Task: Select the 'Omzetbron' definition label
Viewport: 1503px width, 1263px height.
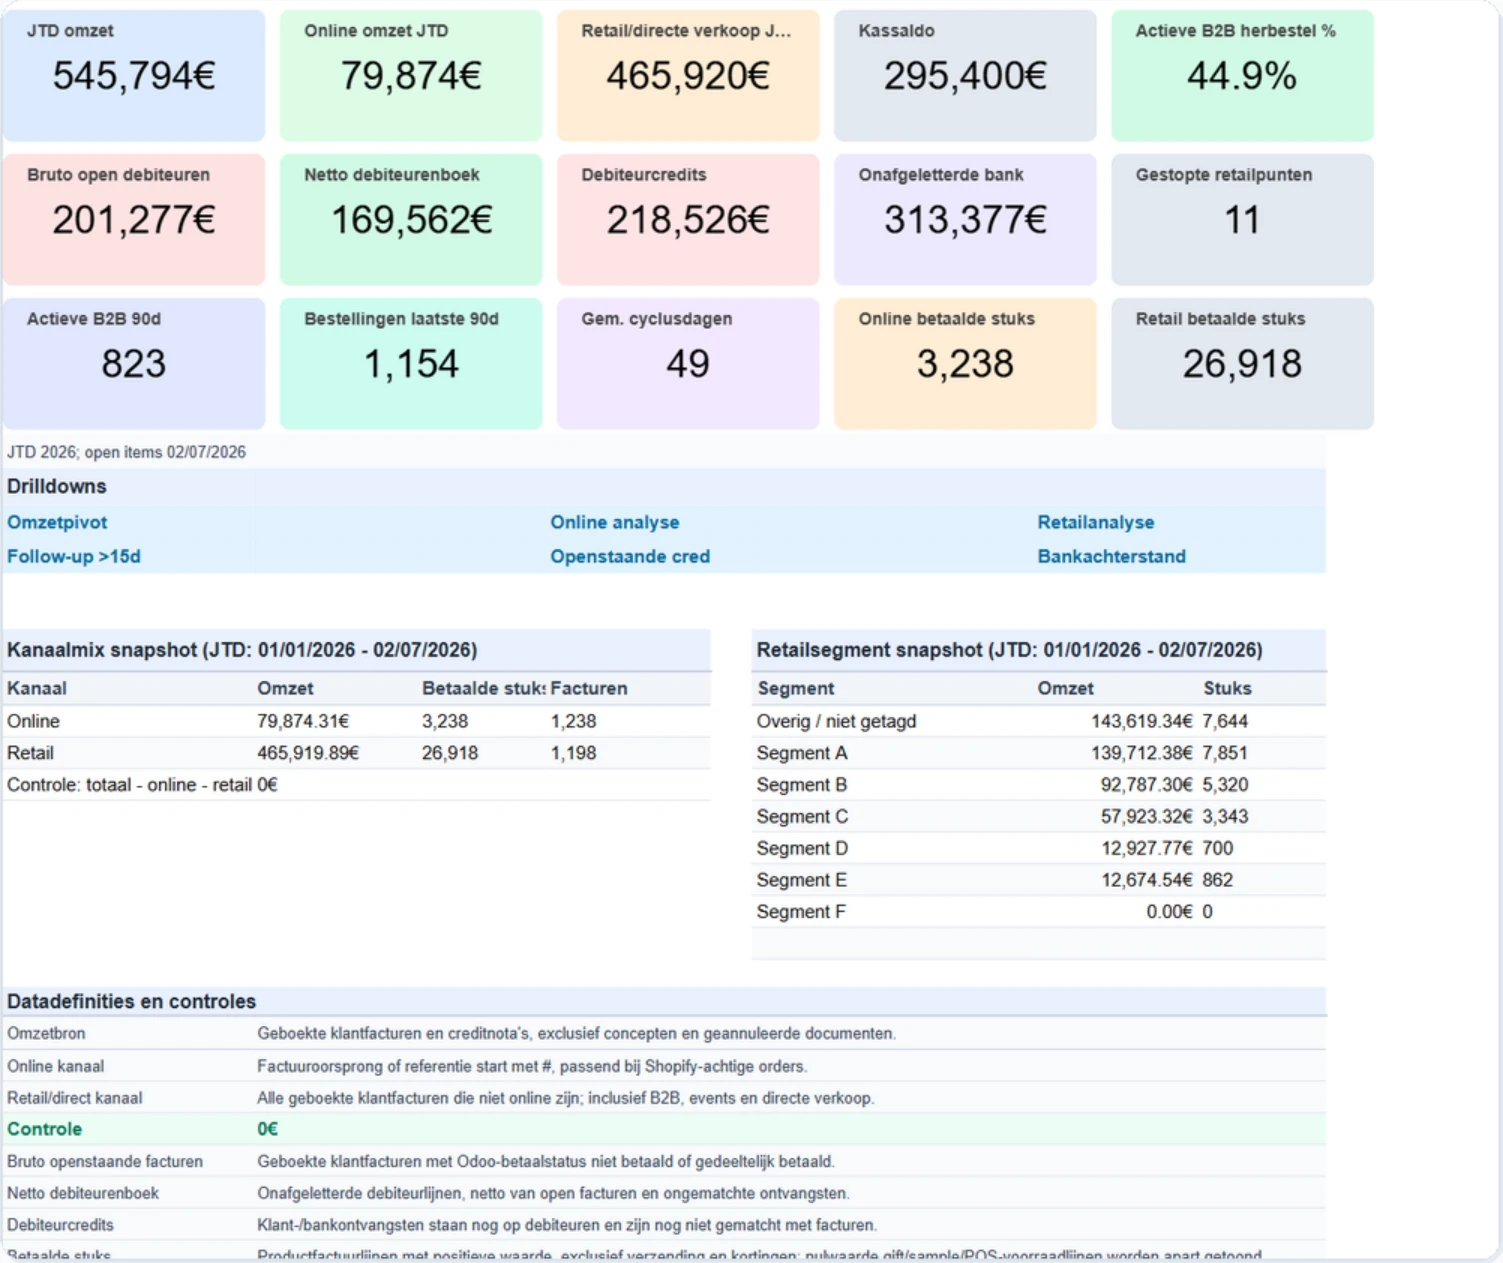Action: [46, 1033]
